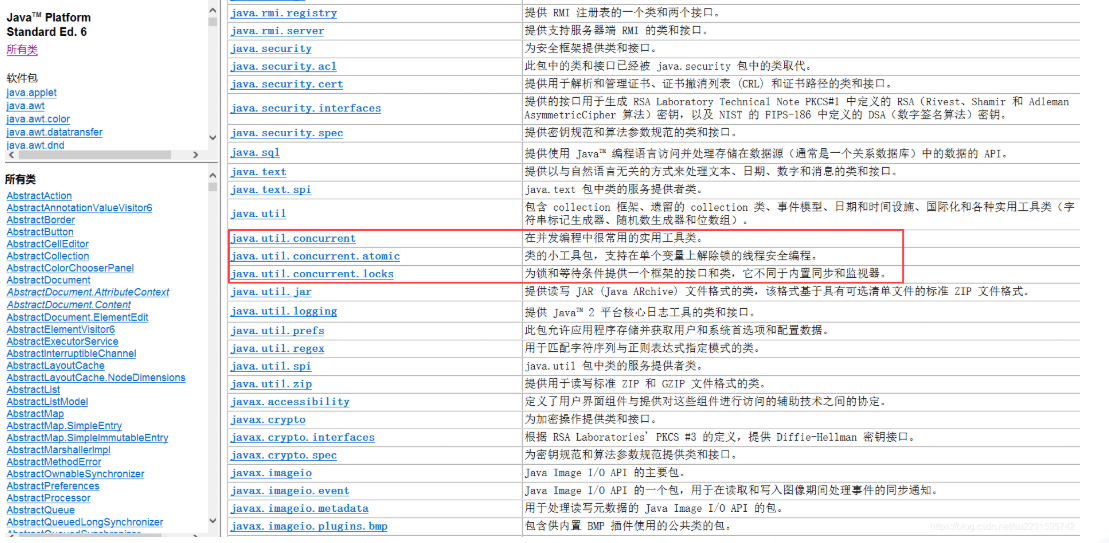The image size is (1109, 543).
Task: Open the java.rmi.registry package link
Action: point(283,13)
